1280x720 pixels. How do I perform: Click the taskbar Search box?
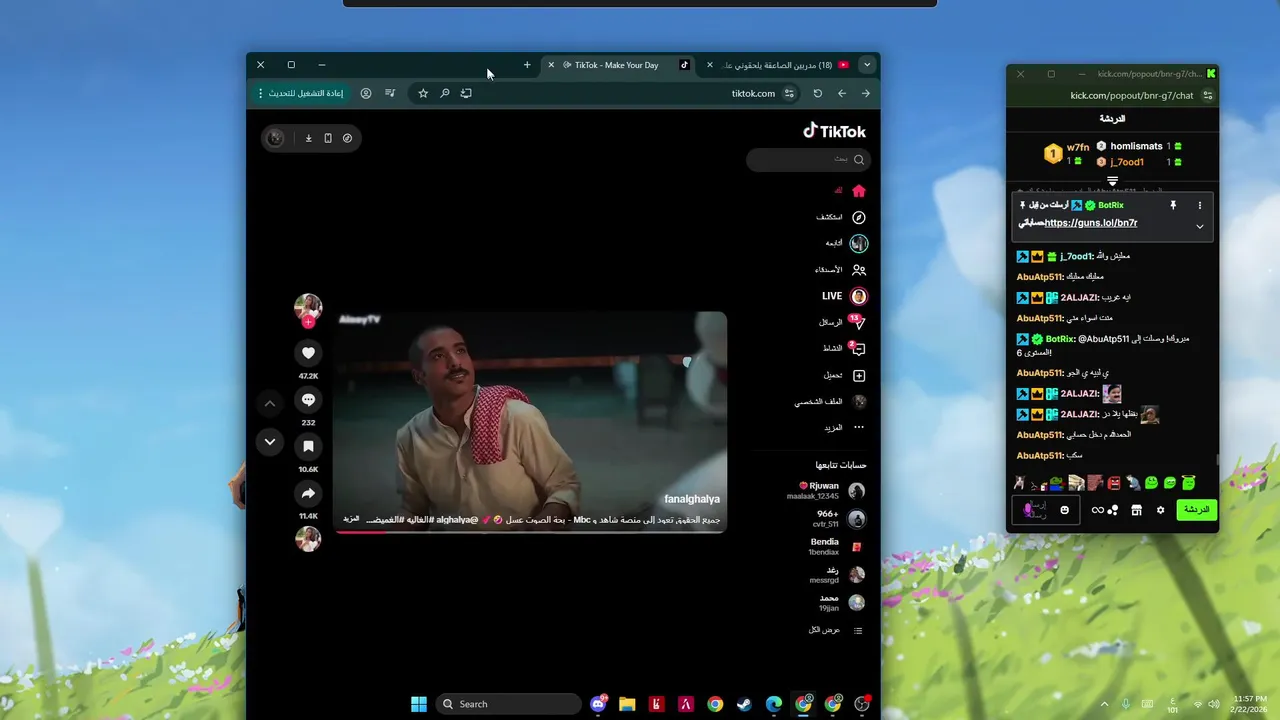[x=509, y=704]
